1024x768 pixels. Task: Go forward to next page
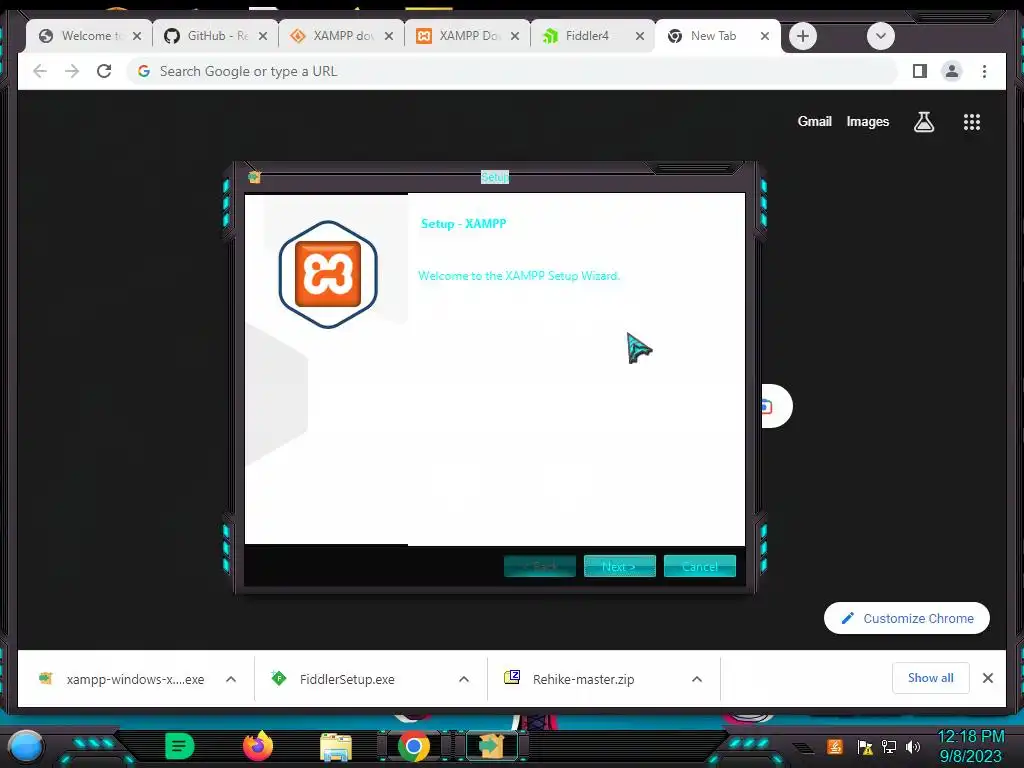point(72,71)
